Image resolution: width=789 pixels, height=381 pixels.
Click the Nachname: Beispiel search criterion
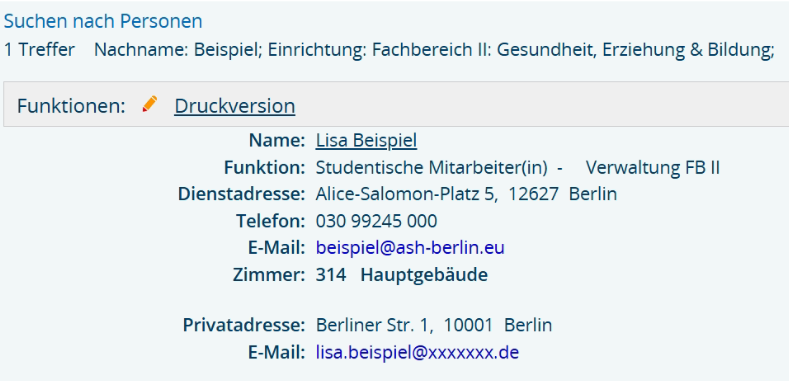pos(179,50)
